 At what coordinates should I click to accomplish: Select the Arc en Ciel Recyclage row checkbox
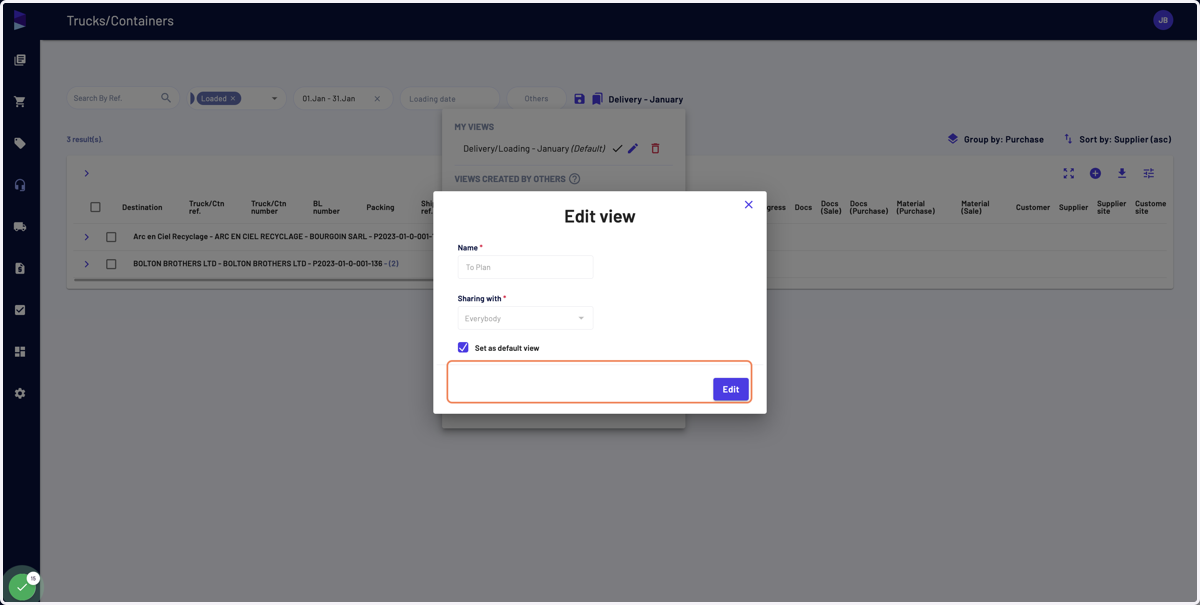coord(111,237)
